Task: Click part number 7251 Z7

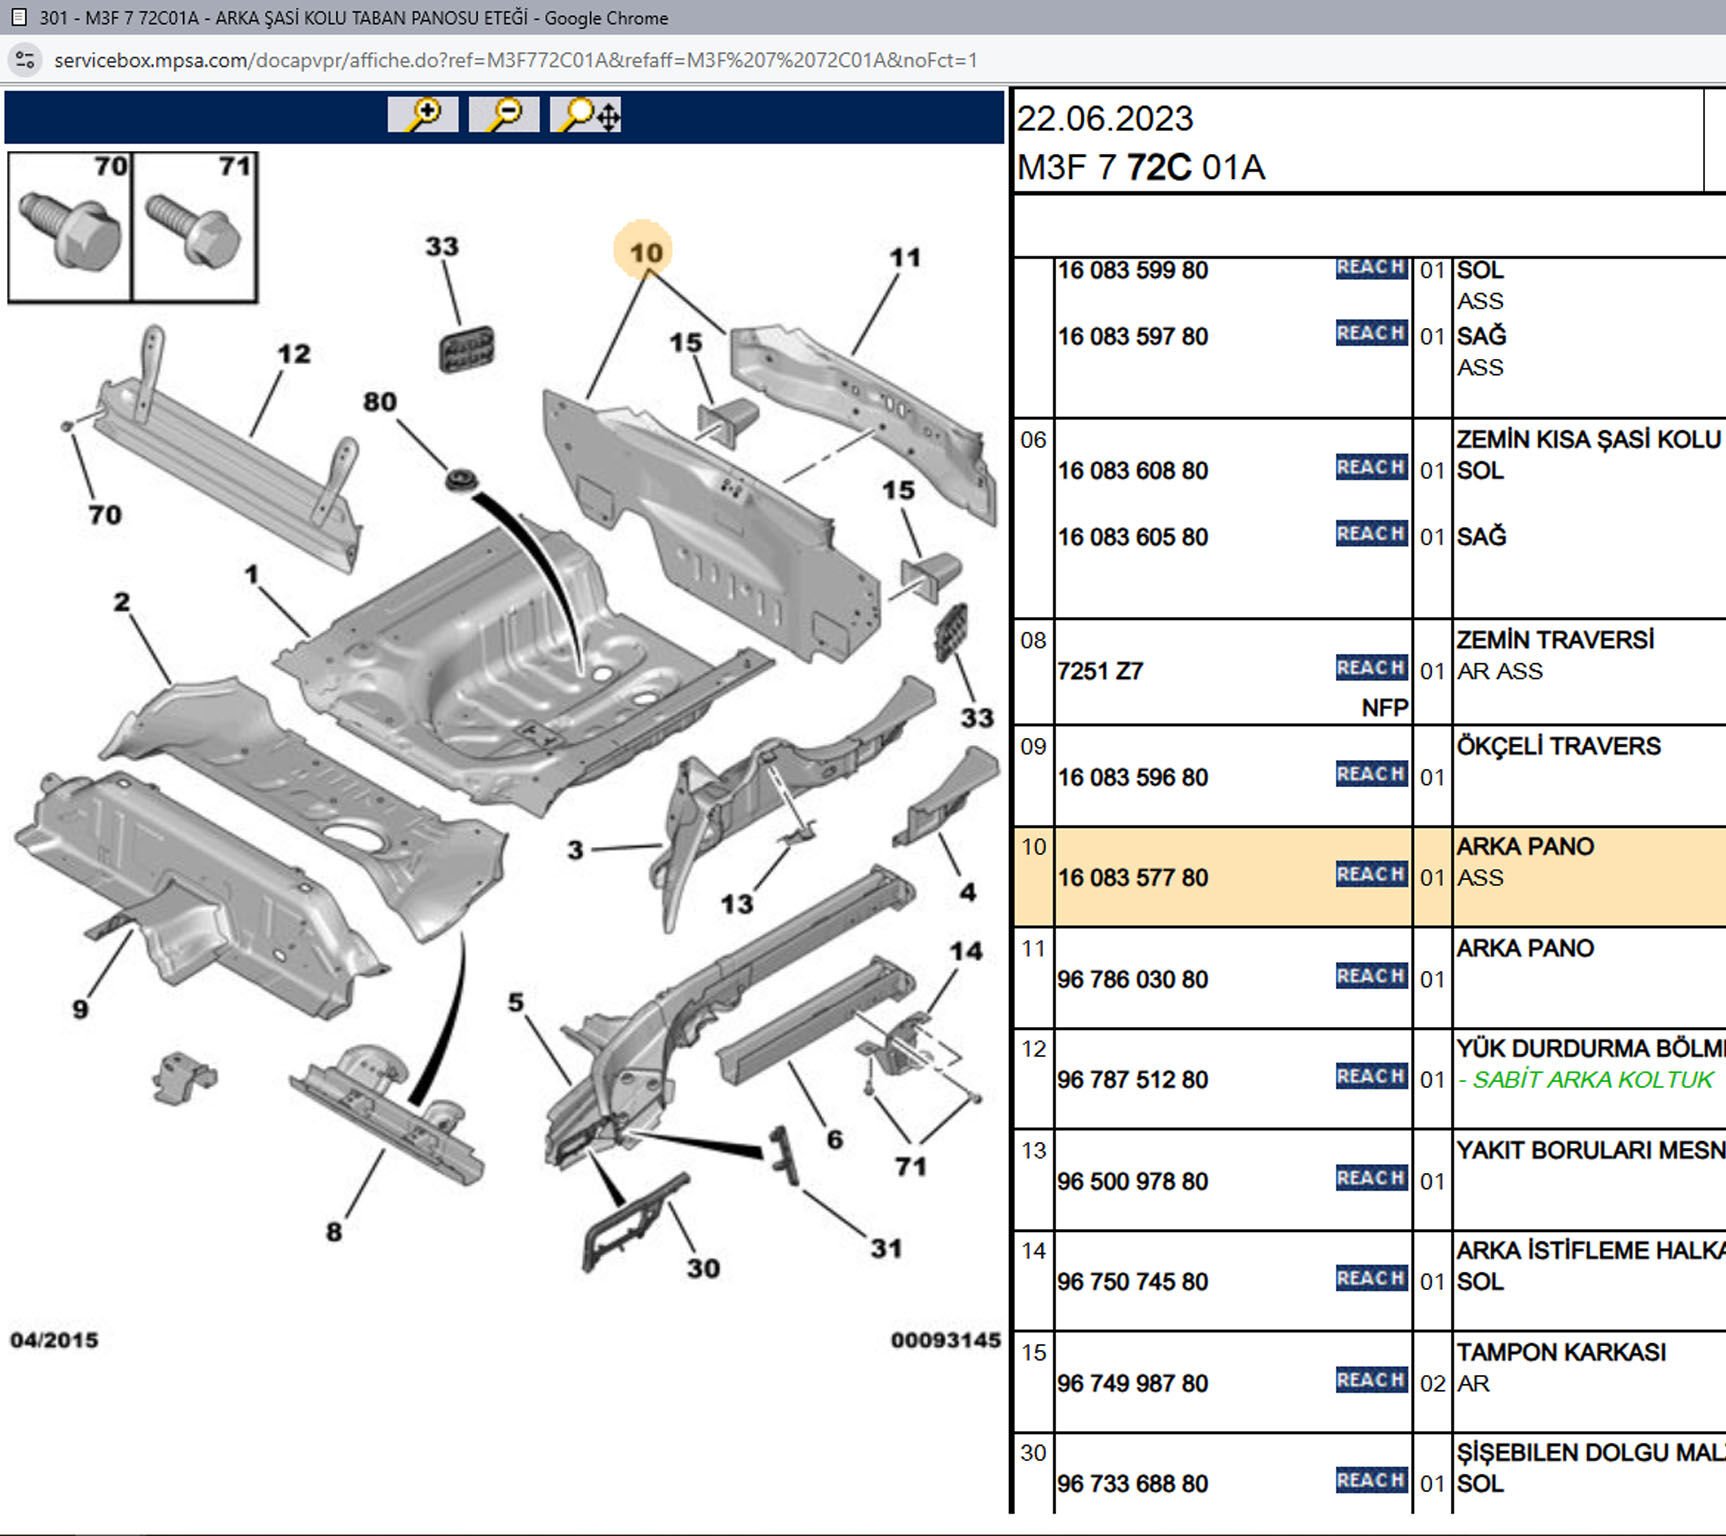Action: (1100, 671)
